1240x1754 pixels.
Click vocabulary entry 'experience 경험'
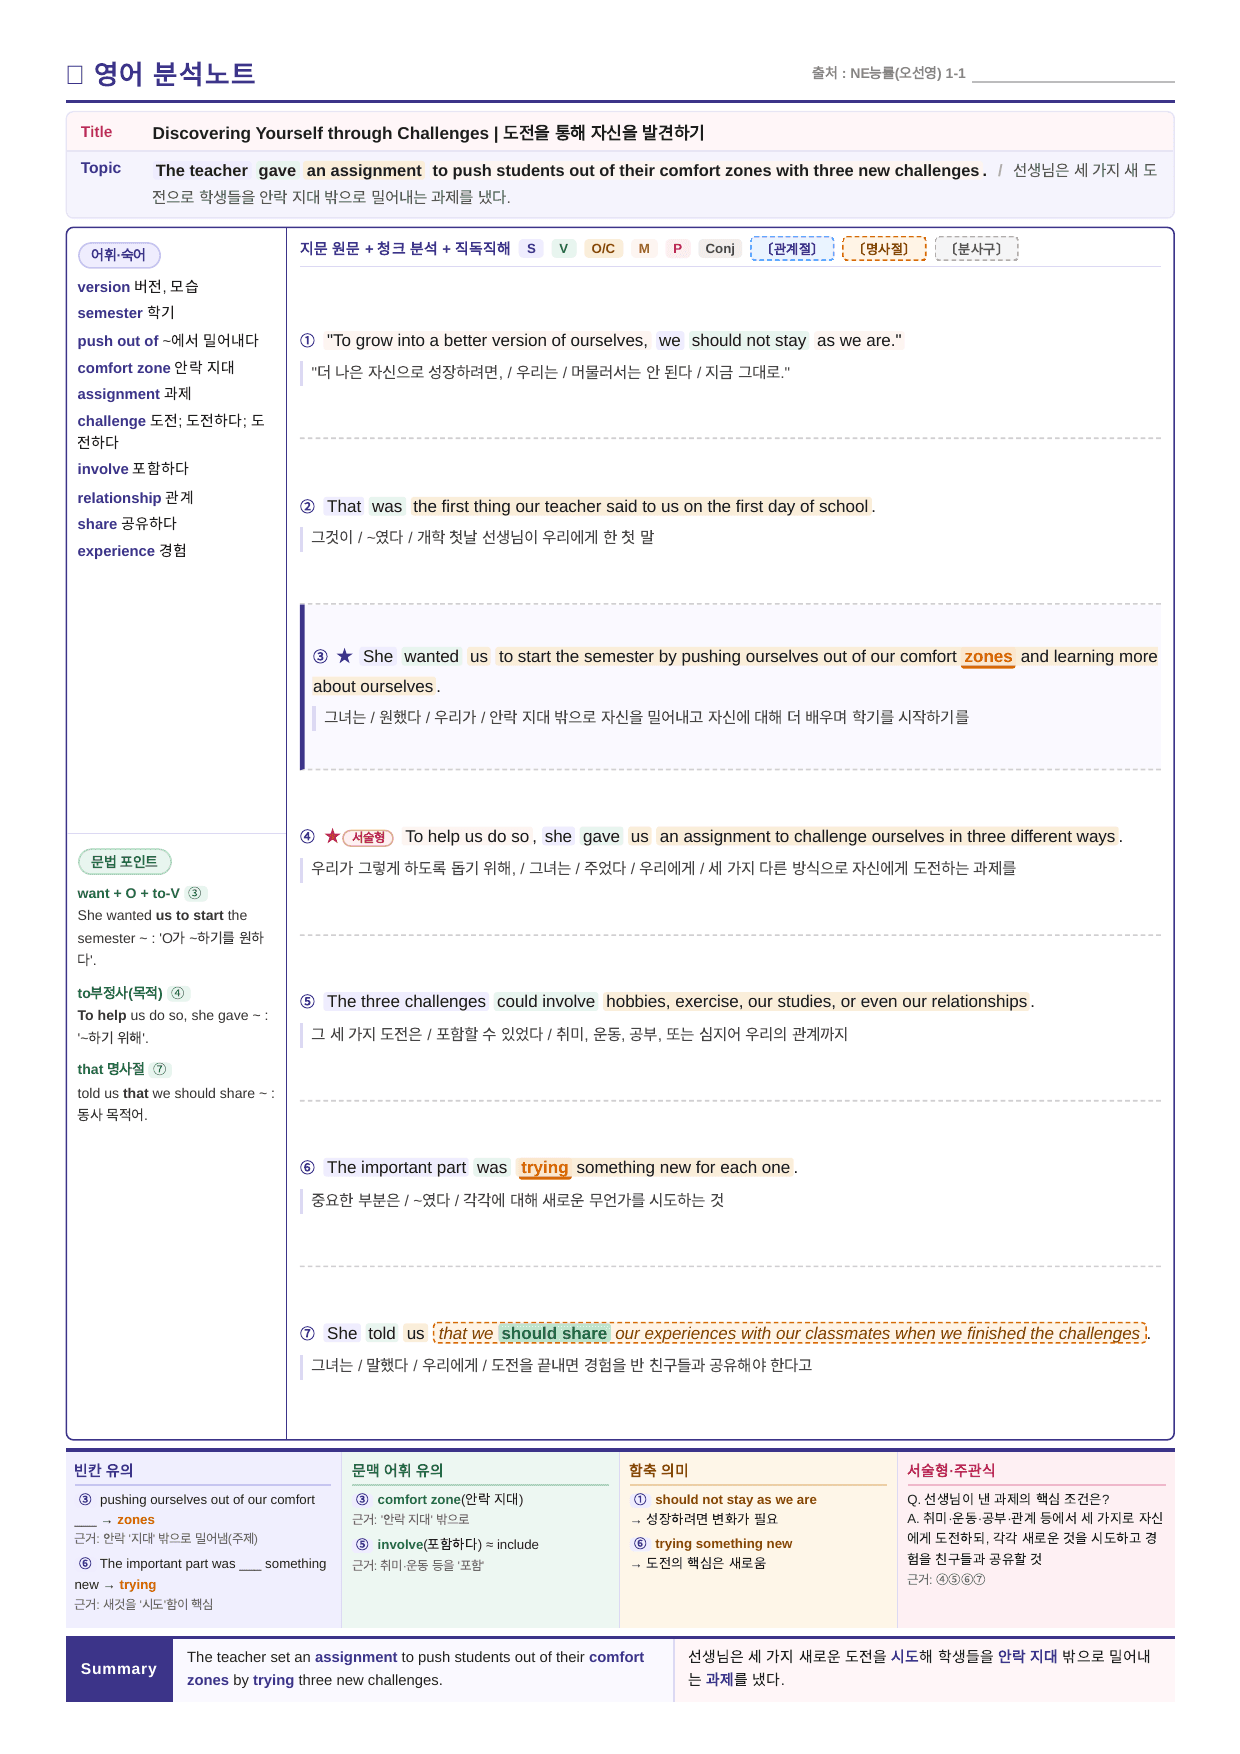132,551
